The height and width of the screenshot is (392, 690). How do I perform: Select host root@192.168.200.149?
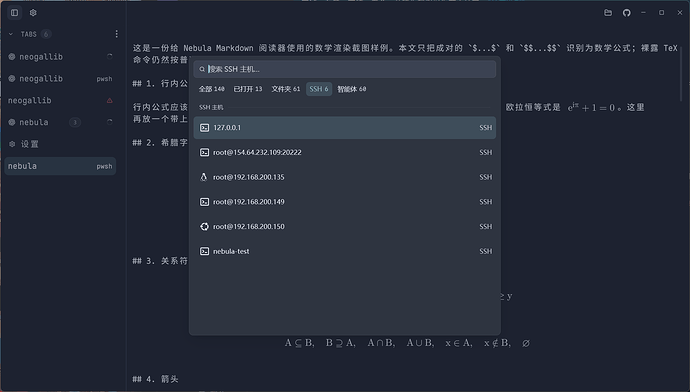click(345, 201)
